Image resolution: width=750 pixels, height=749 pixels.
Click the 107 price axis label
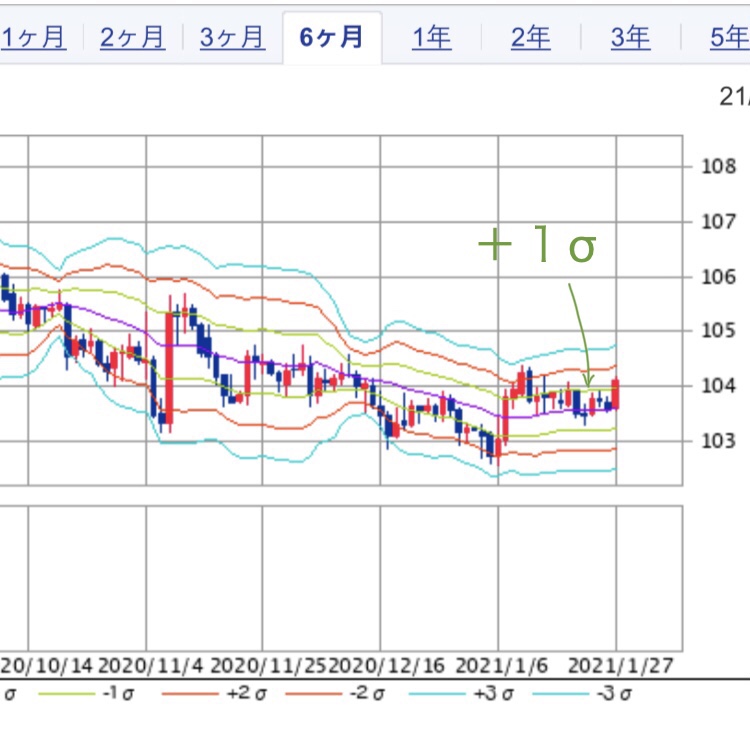[x=718, y=222]
